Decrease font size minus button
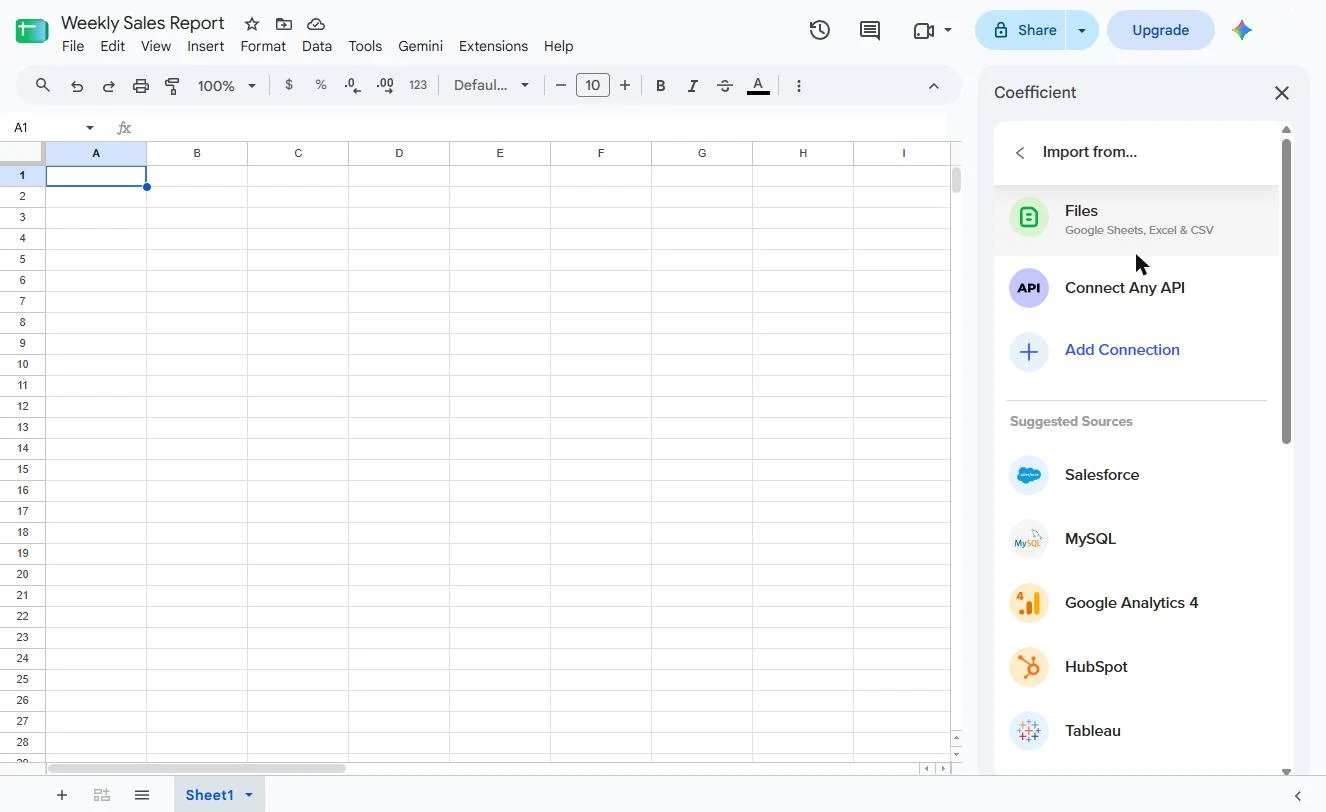Screen dimensions: 1326x812 [x=561, y=86]
